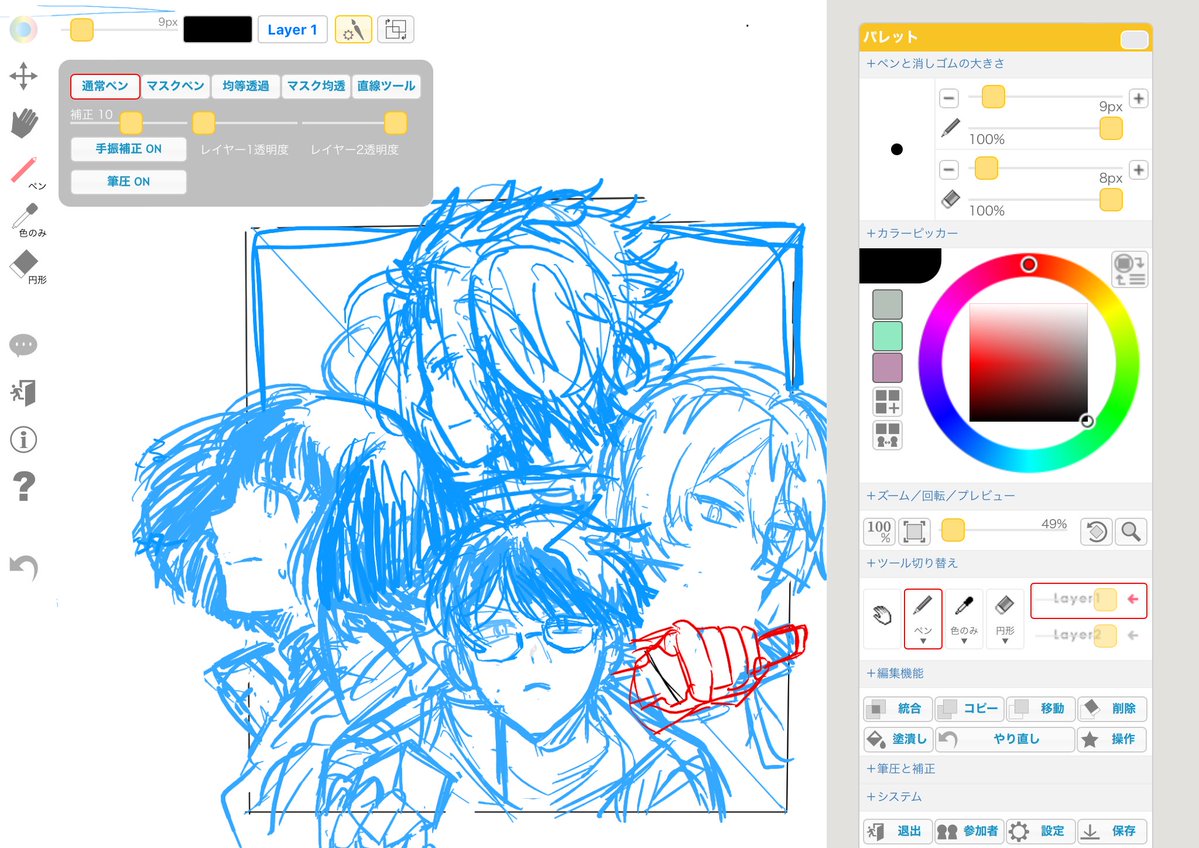
Task: Toggle 手振補正 ON off
Action: tap(128, 148)
